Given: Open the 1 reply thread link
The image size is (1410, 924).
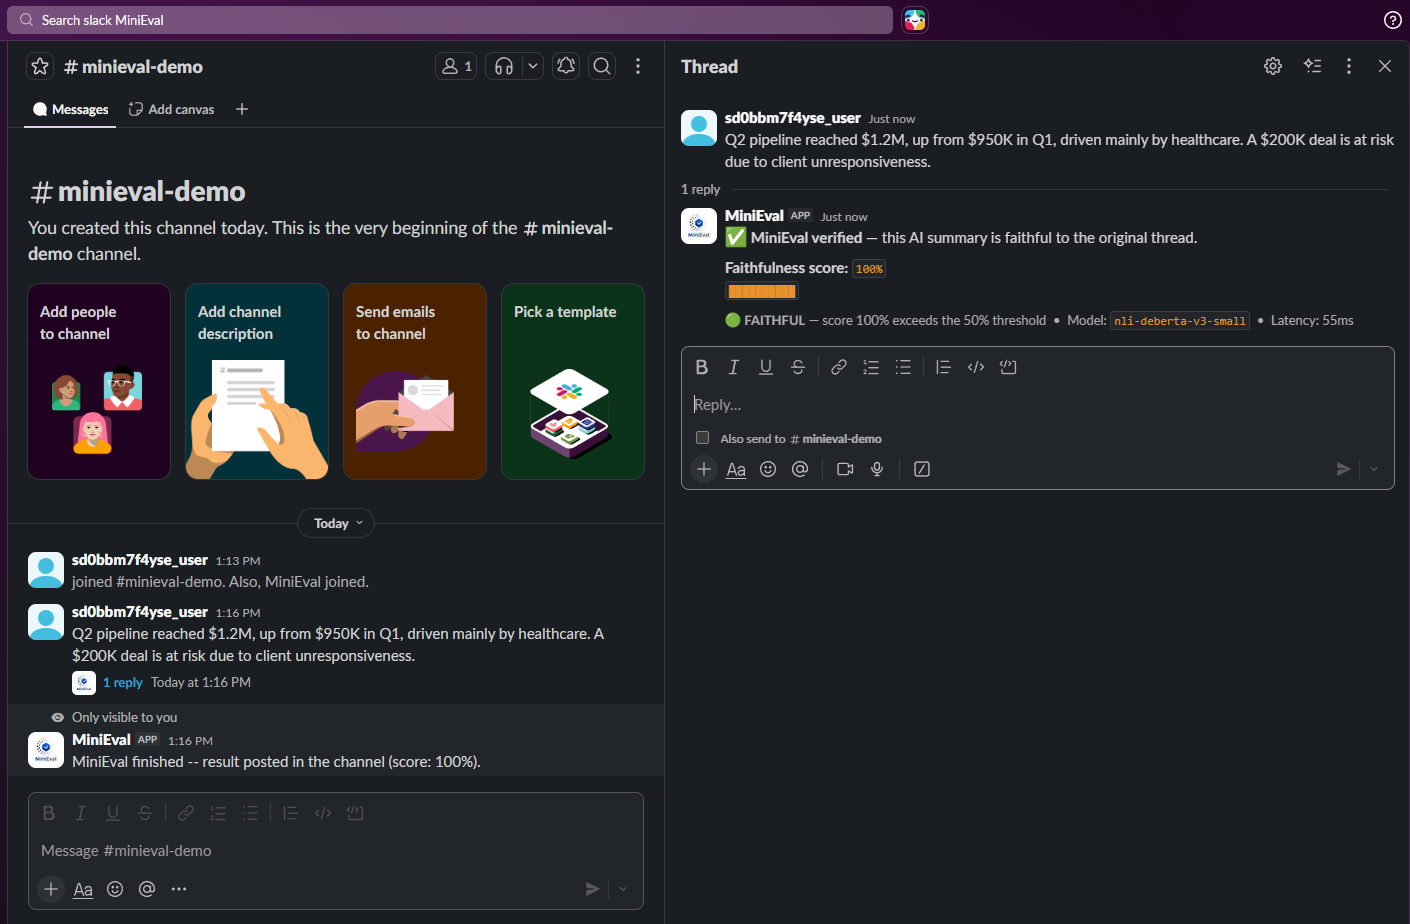Looking at the screenshot, I should [123, 682].
